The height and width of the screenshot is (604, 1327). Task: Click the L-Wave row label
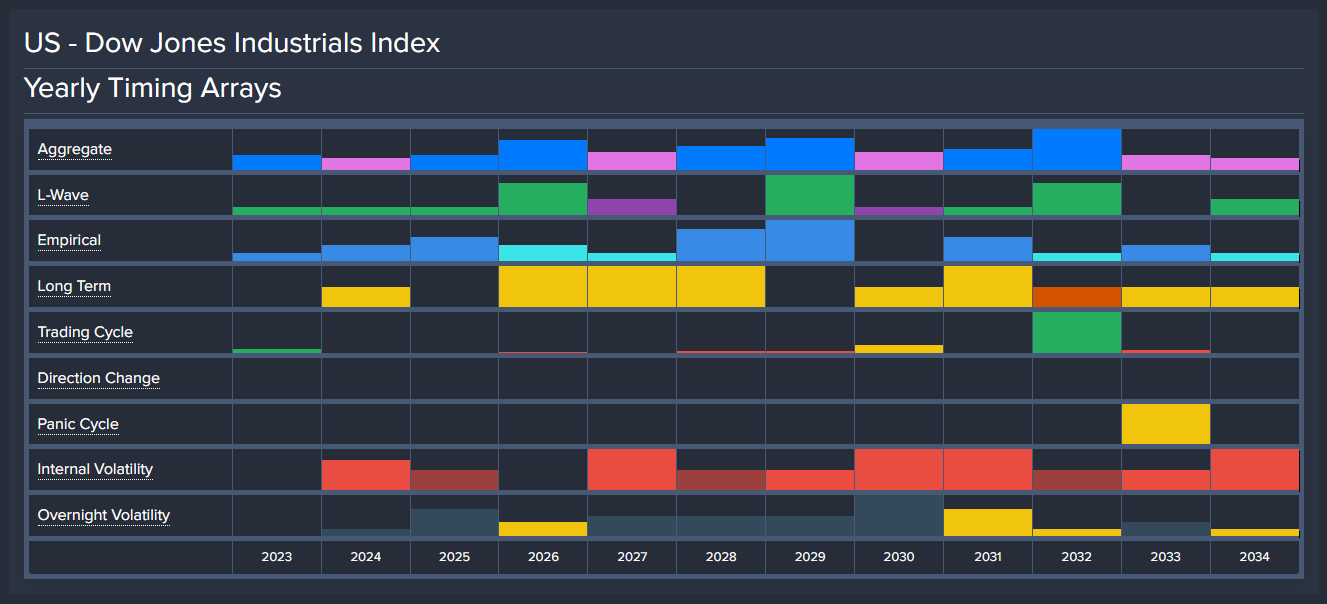(x=63, y=195)
